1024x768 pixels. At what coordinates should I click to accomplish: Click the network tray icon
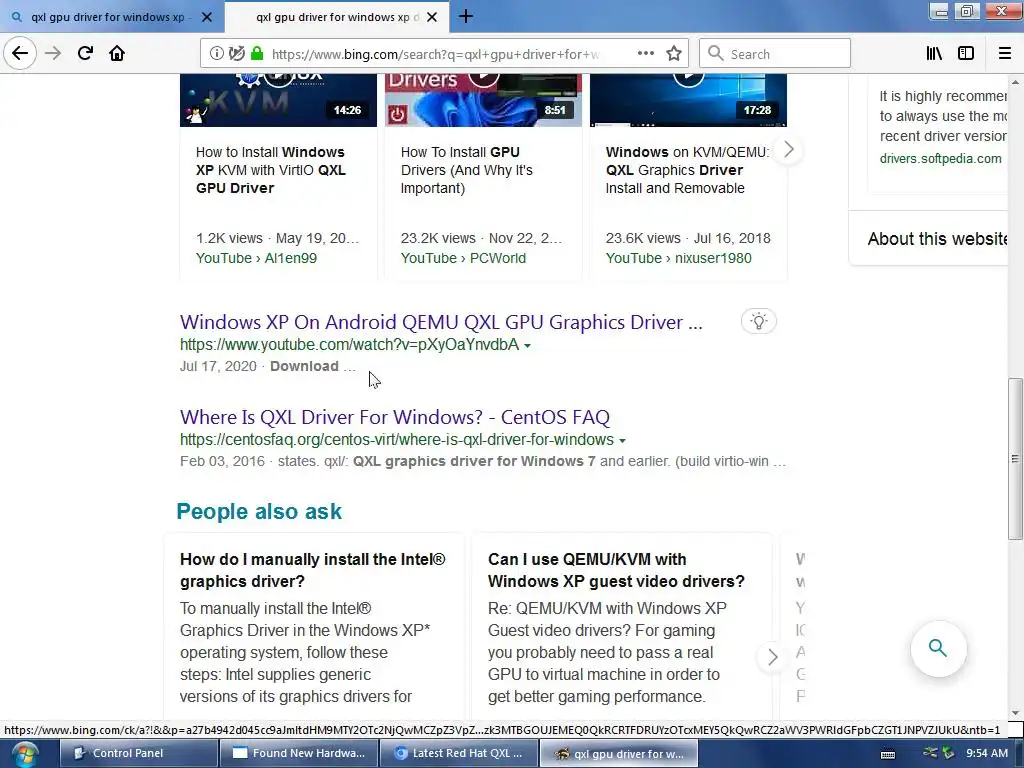tap(930, 753)
